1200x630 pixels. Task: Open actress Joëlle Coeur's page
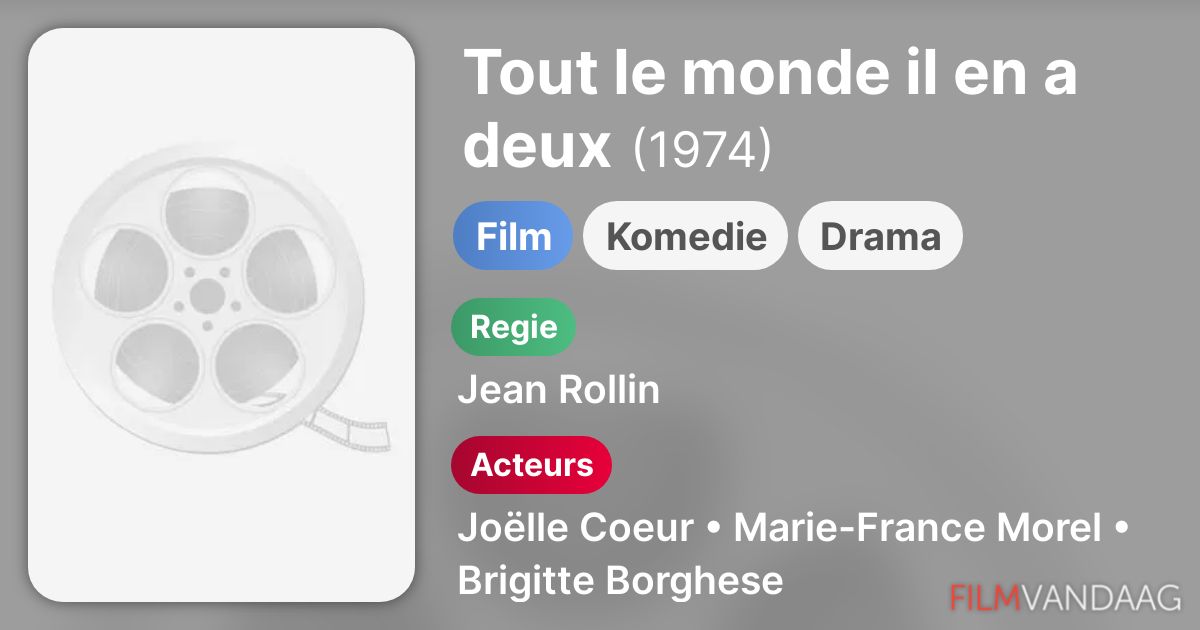coord(575,528)
